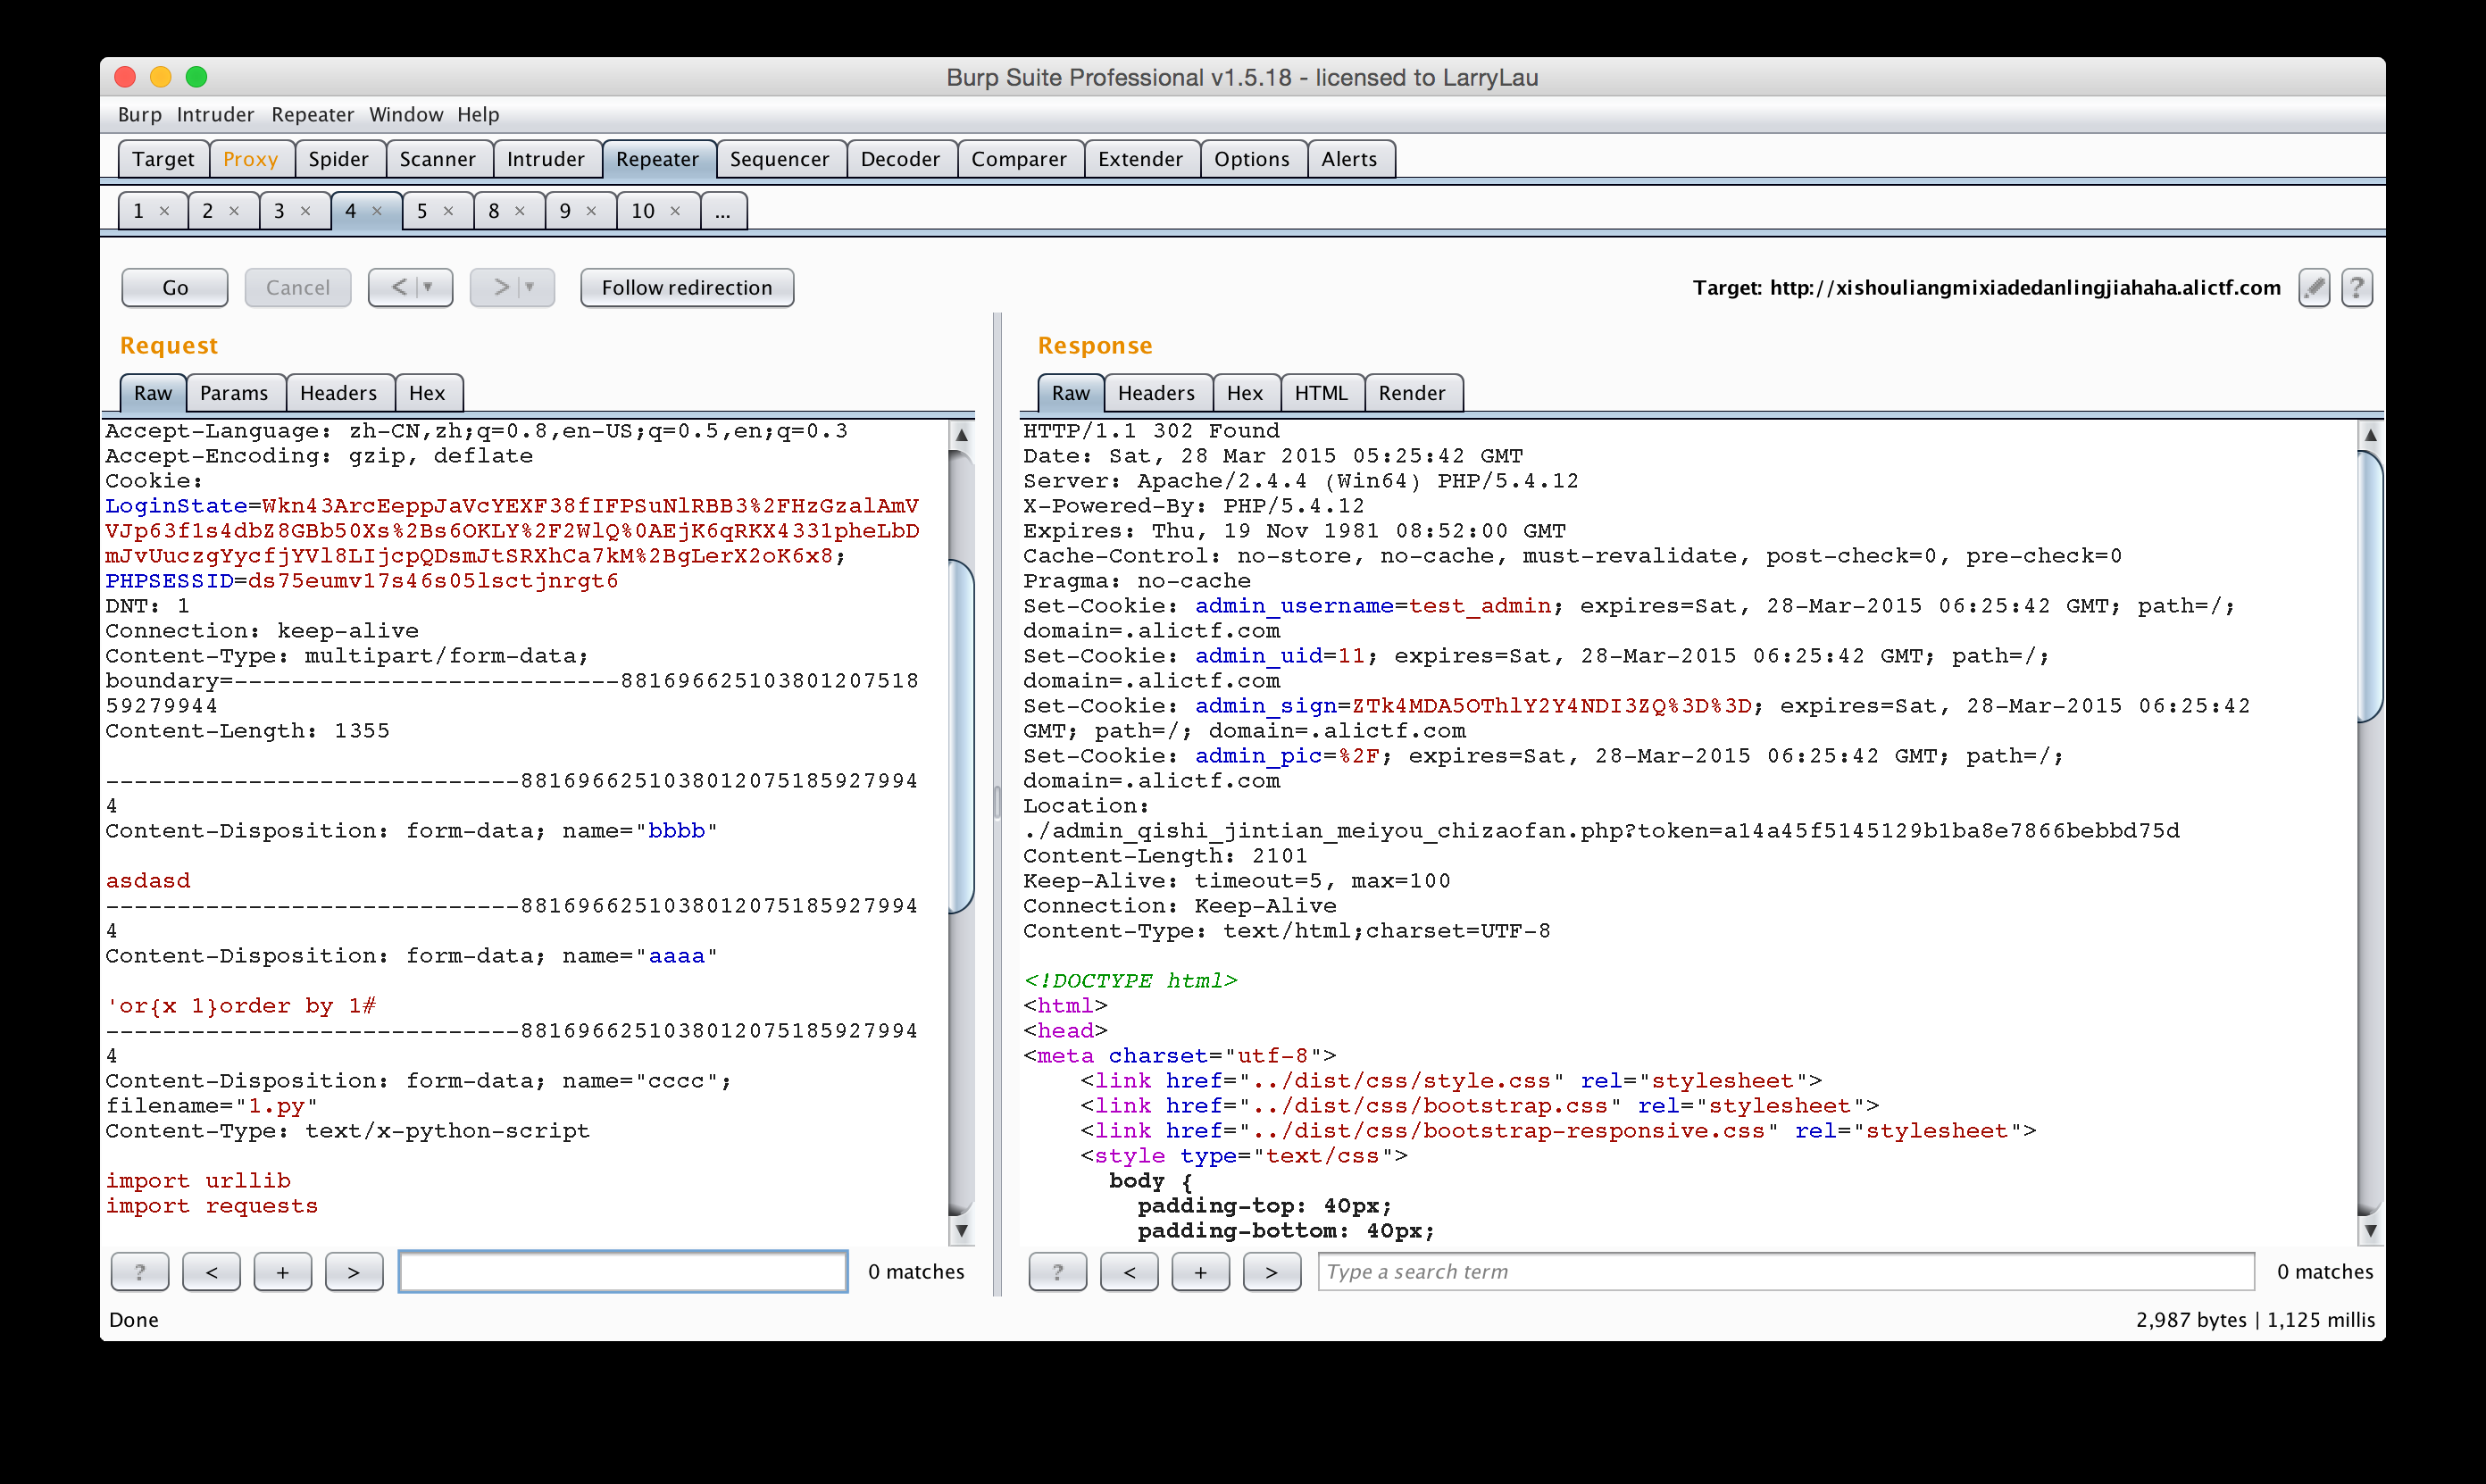Screen dimensions: 2486x1484
Task: Open the Help menu
Action: pos(479,115)
